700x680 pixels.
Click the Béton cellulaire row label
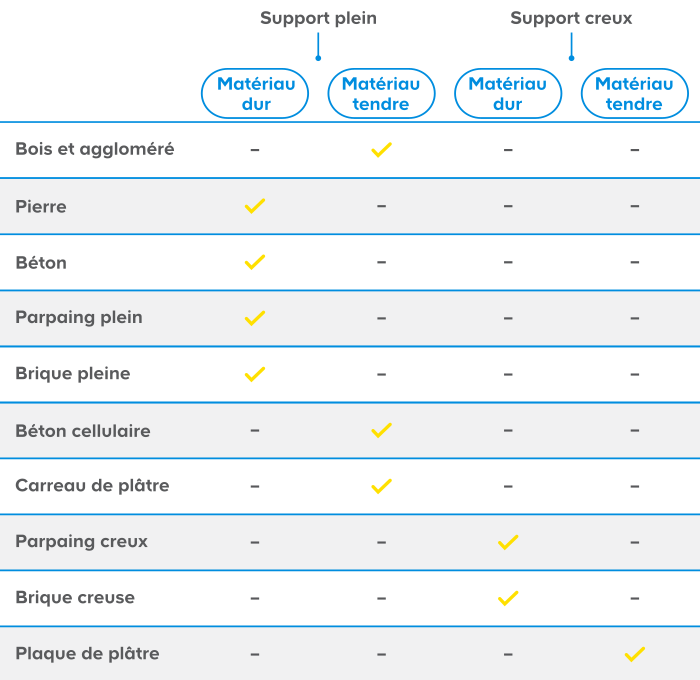tap(83, 431)
